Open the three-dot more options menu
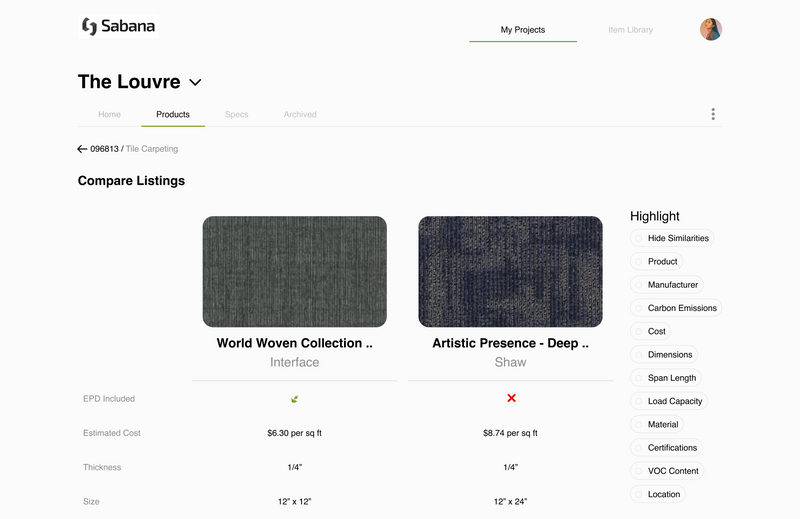 pos(713,114)
